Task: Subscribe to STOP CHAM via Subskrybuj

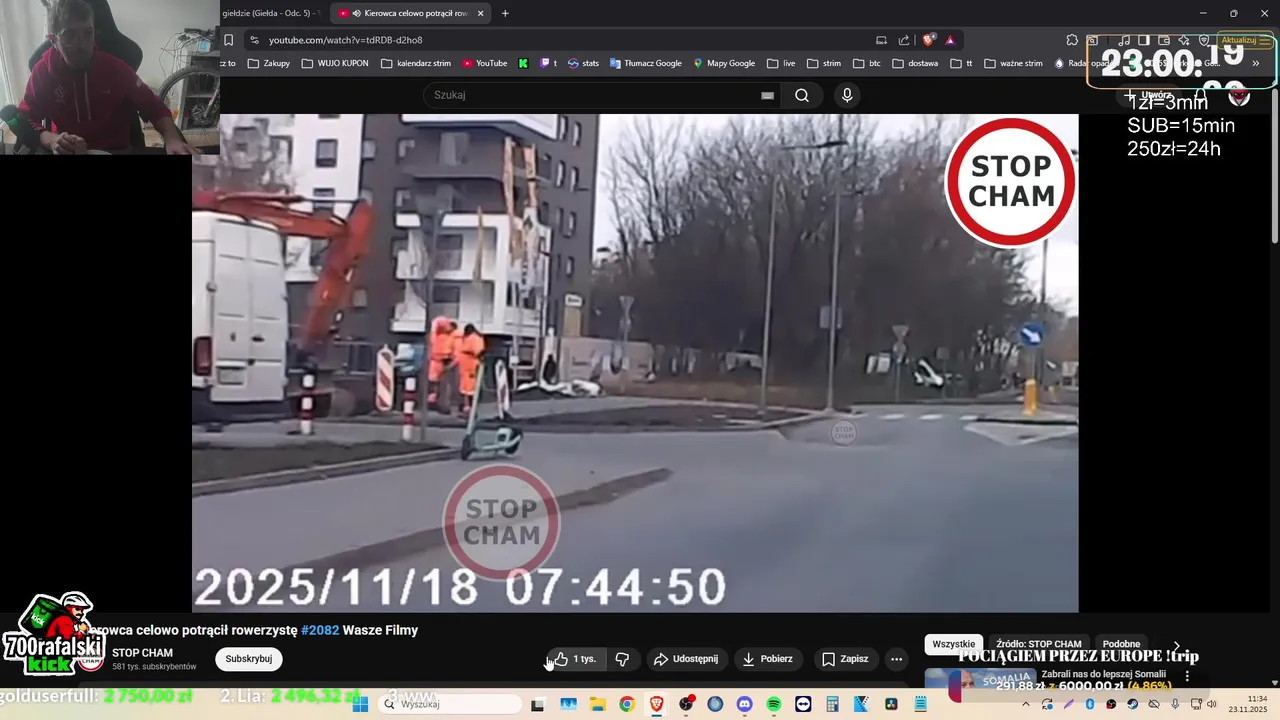Action: pyautogui.click(x=249, y=659)
